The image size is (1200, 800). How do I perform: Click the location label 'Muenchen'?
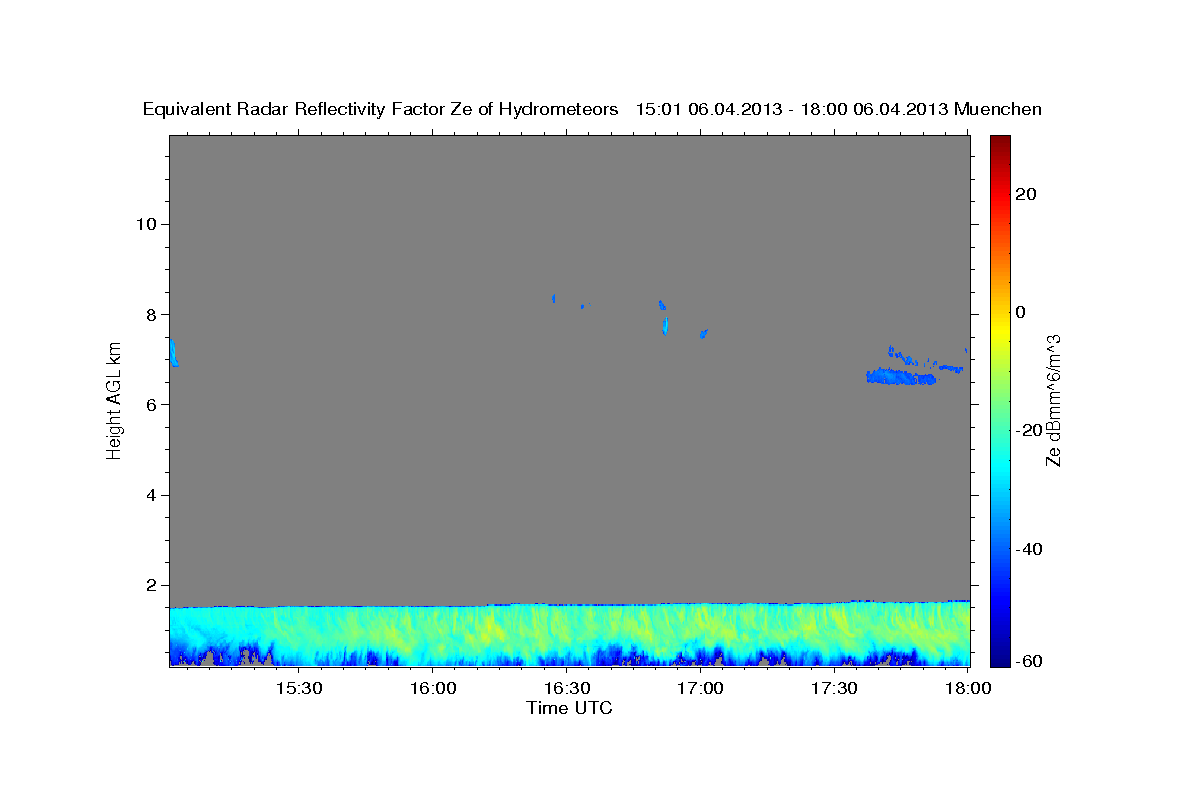tap(998, 110)
